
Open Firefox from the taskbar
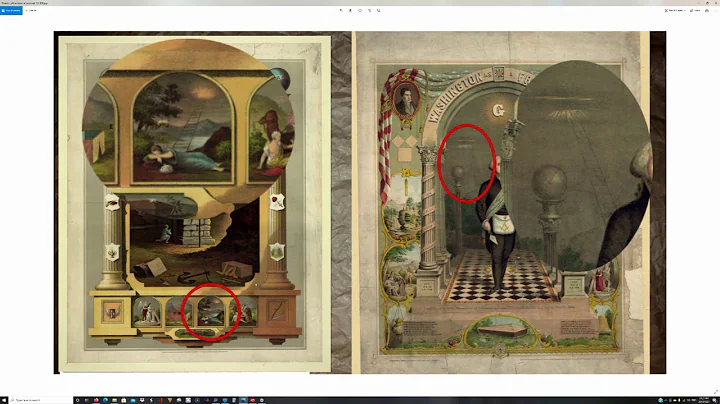click(x=96, y=400)
